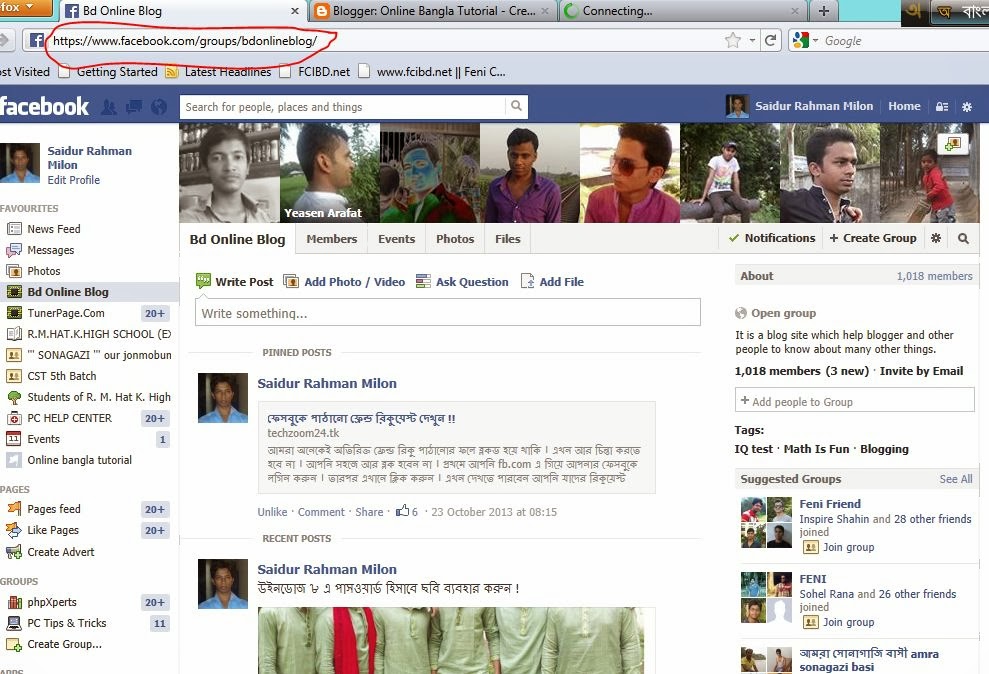989x674 pixels.
Task: Click add cover photo icon on group banner
Action: pyautogui.click(x=952, y=144)
